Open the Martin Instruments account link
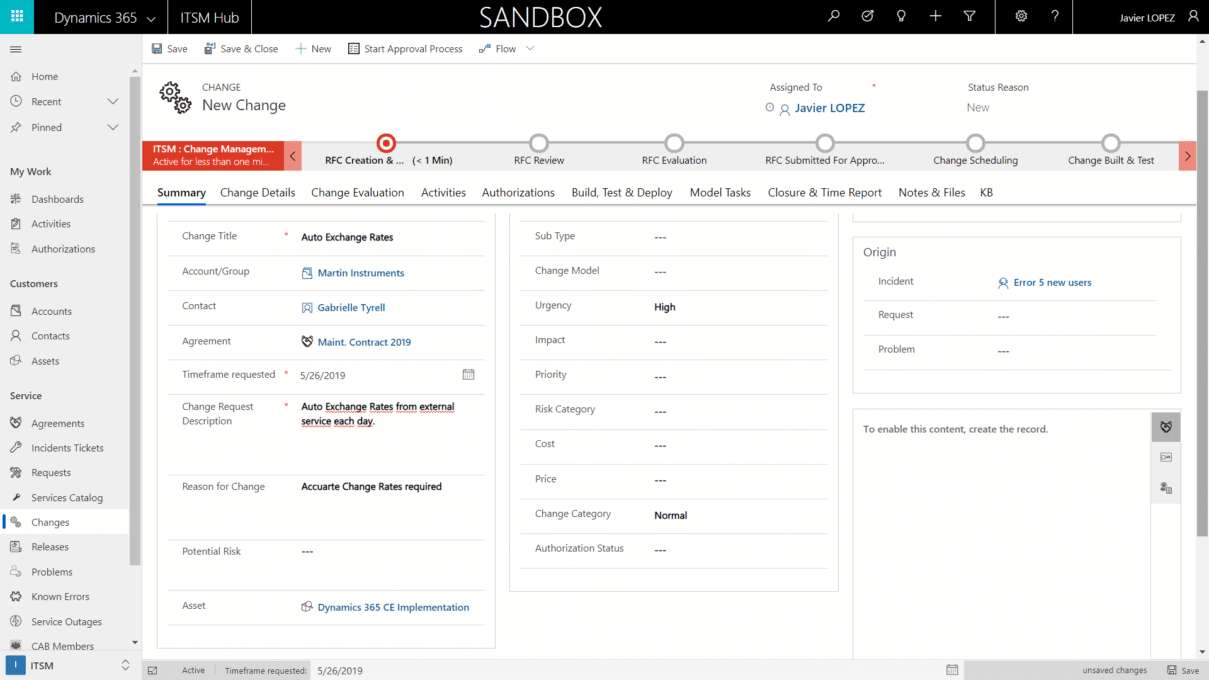Viewport: 1209px width, 680px height. [x=361, y=273]
